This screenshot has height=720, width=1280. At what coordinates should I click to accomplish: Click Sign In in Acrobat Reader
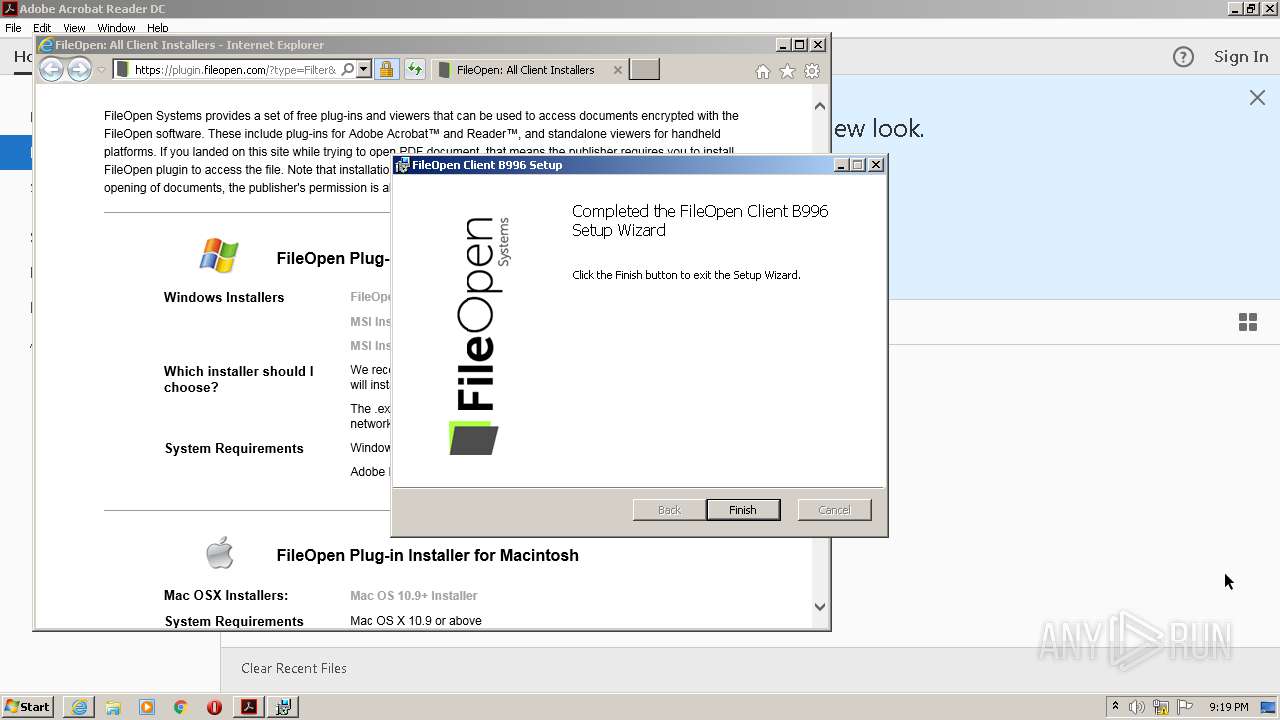click(x=1241, y=57)
